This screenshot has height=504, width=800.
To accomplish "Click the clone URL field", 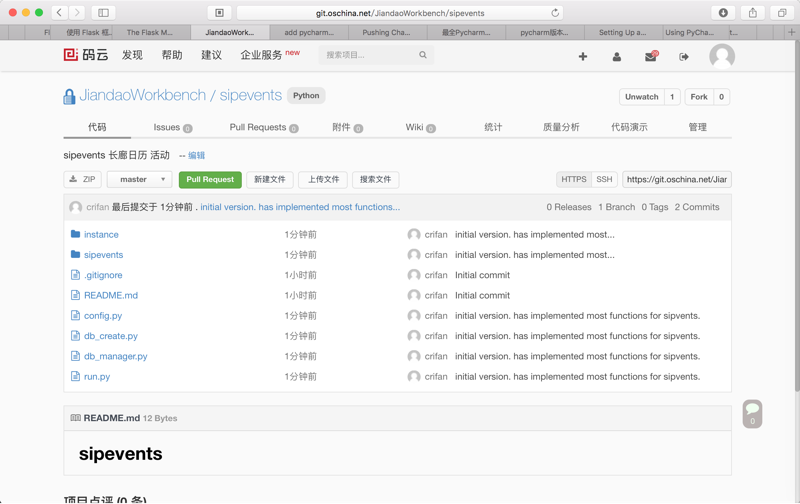I will click(677, 180).
